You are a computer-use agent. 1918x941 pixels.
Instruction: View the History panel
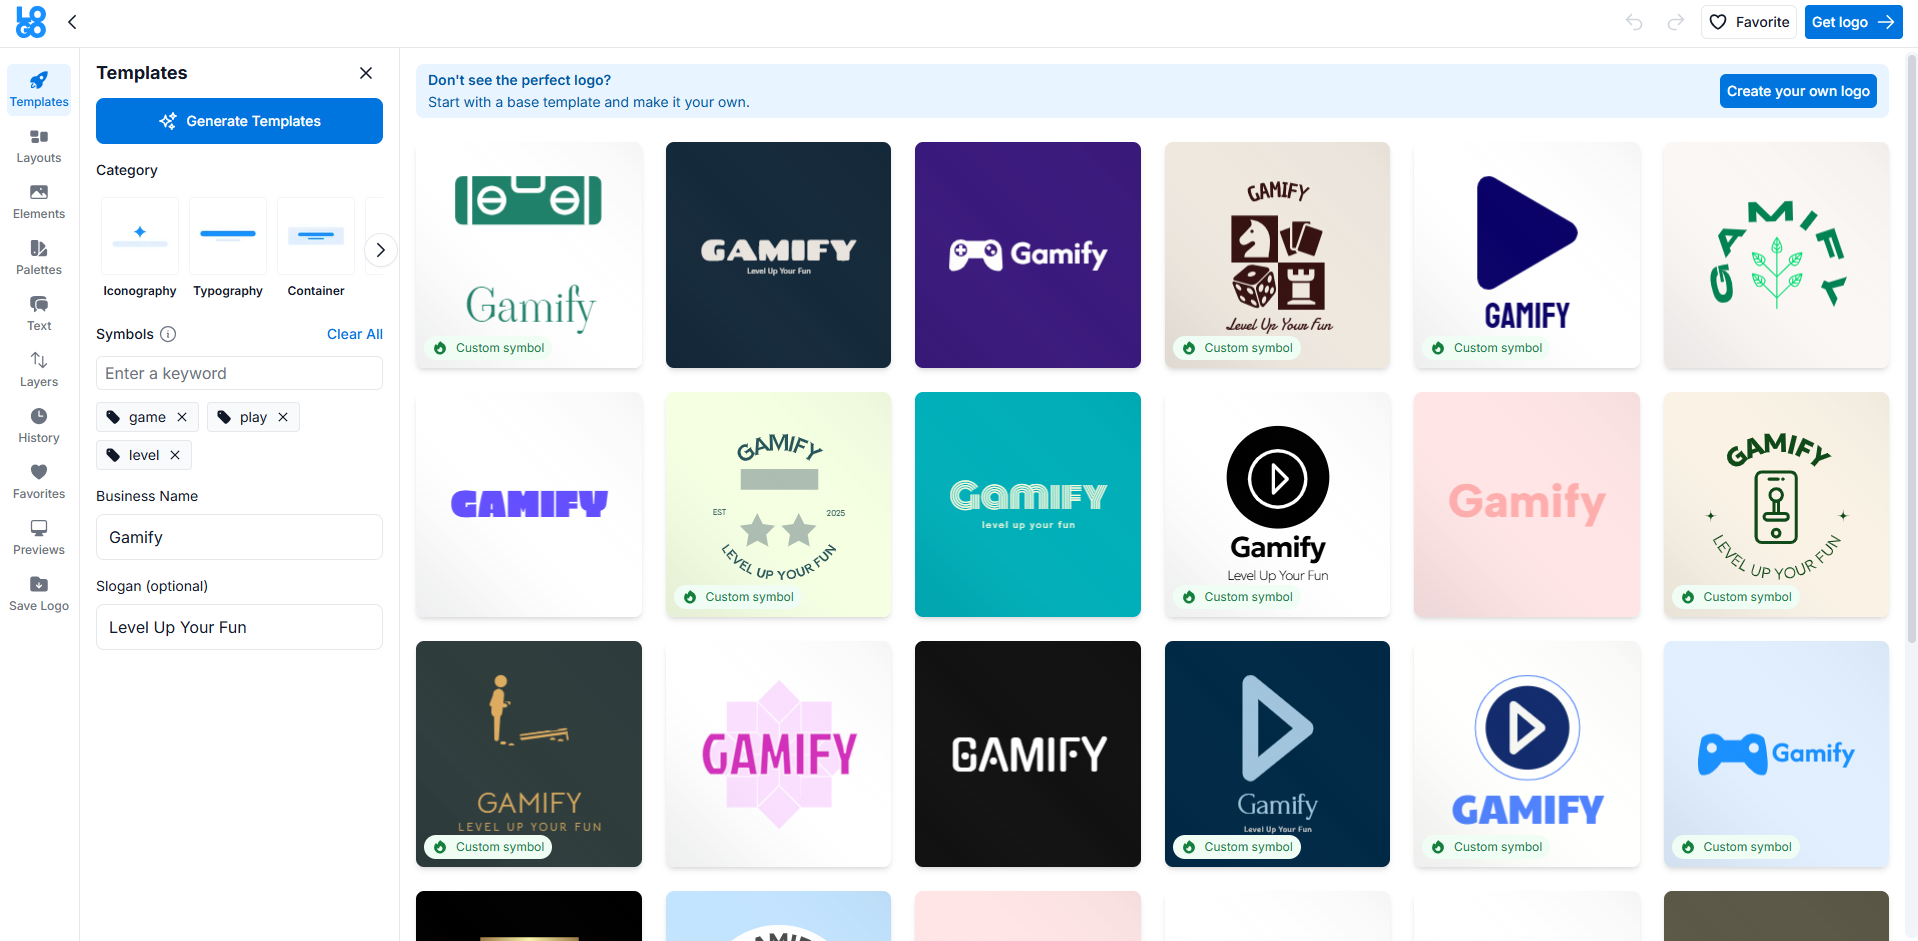click(x=38, y=423)
